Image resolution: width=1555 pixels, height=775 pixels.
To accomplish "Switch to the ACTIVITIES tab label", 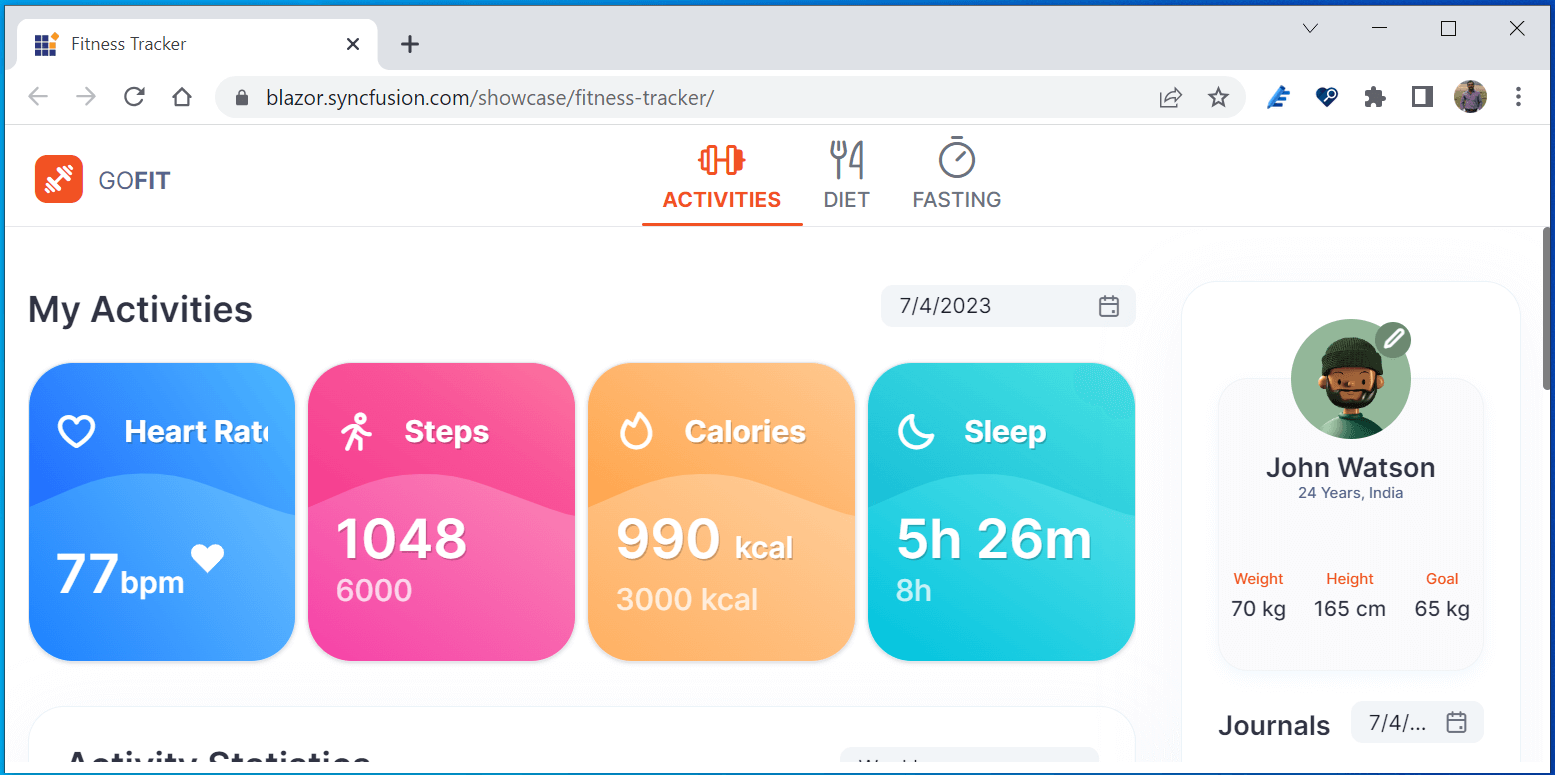I will pyautogui.click(x=722, y=200).
